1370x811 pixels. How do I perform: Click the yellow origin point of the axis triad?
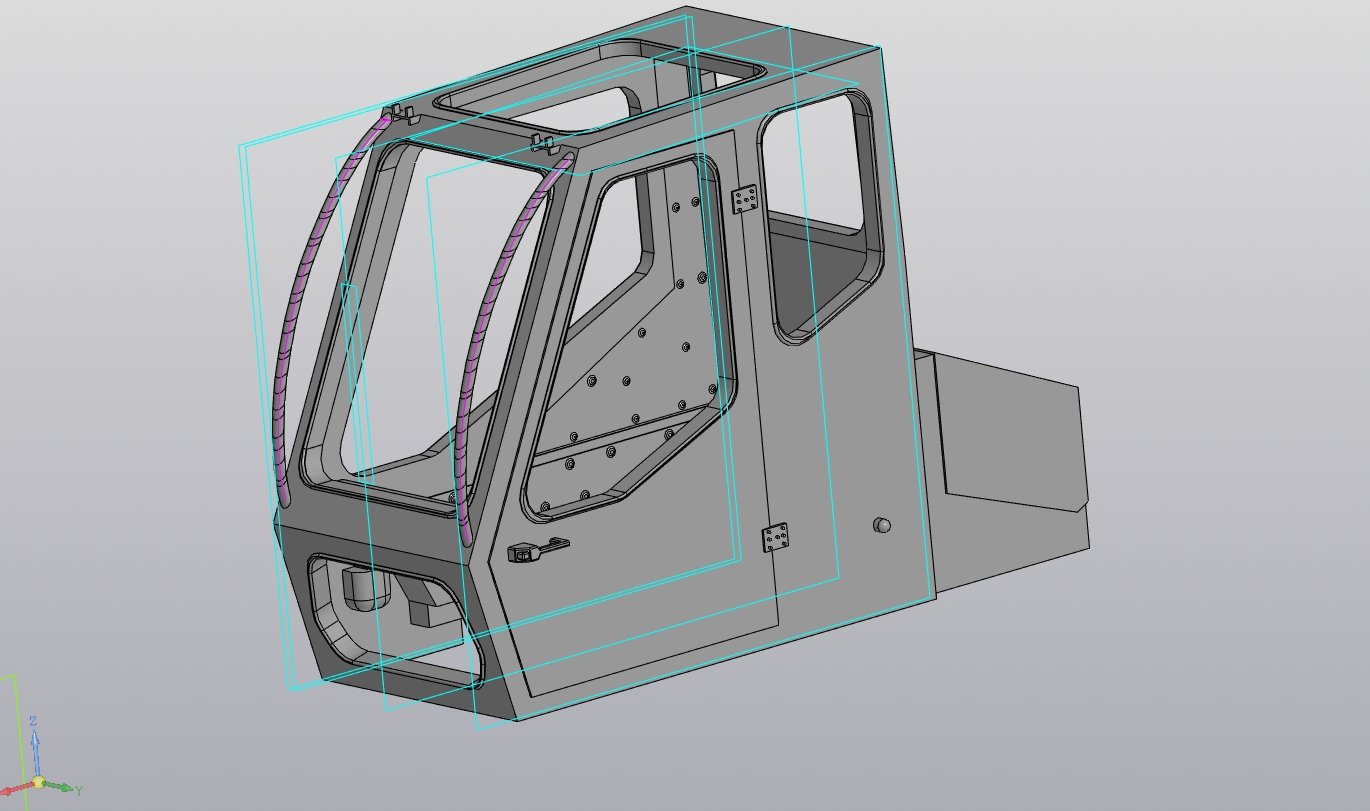pyautogui.click(x=38, y=783)
